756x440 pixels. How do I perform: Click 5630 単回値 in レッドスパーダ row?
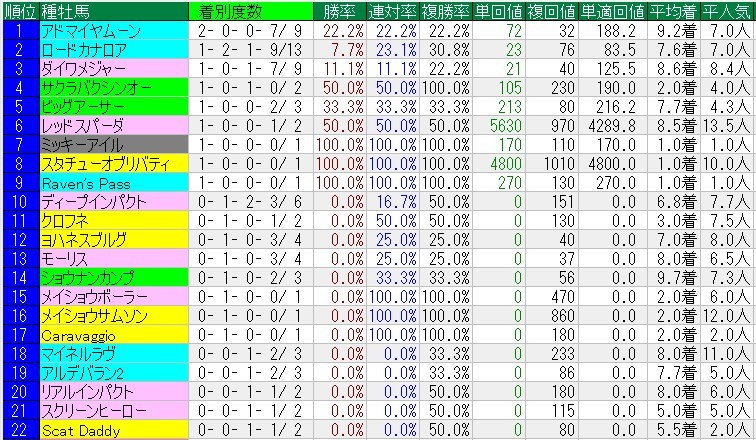tap(506, 126)
